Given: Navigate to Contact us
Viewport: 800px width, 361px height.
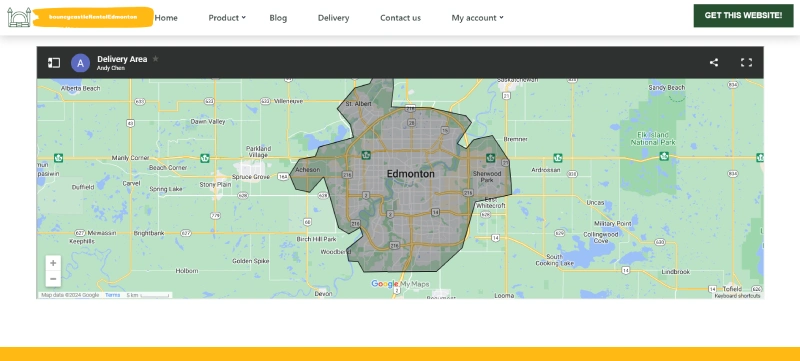Looking at the screenshot, I should [401, 18].
